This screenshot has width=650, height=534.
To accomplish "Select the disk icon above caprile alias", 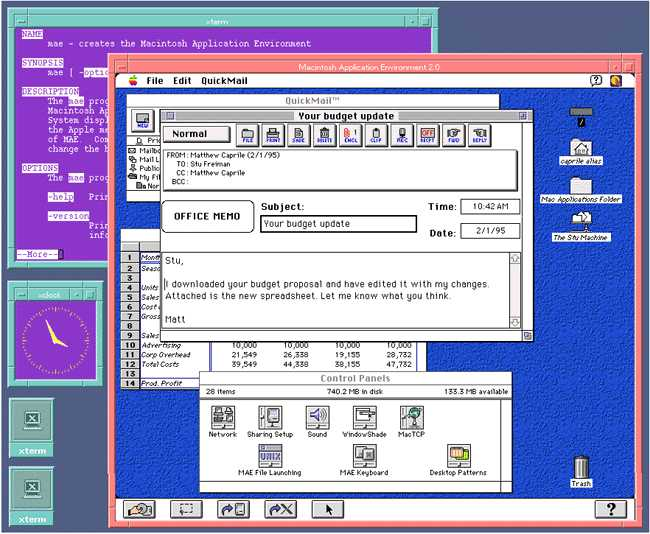I will (581, 117).
